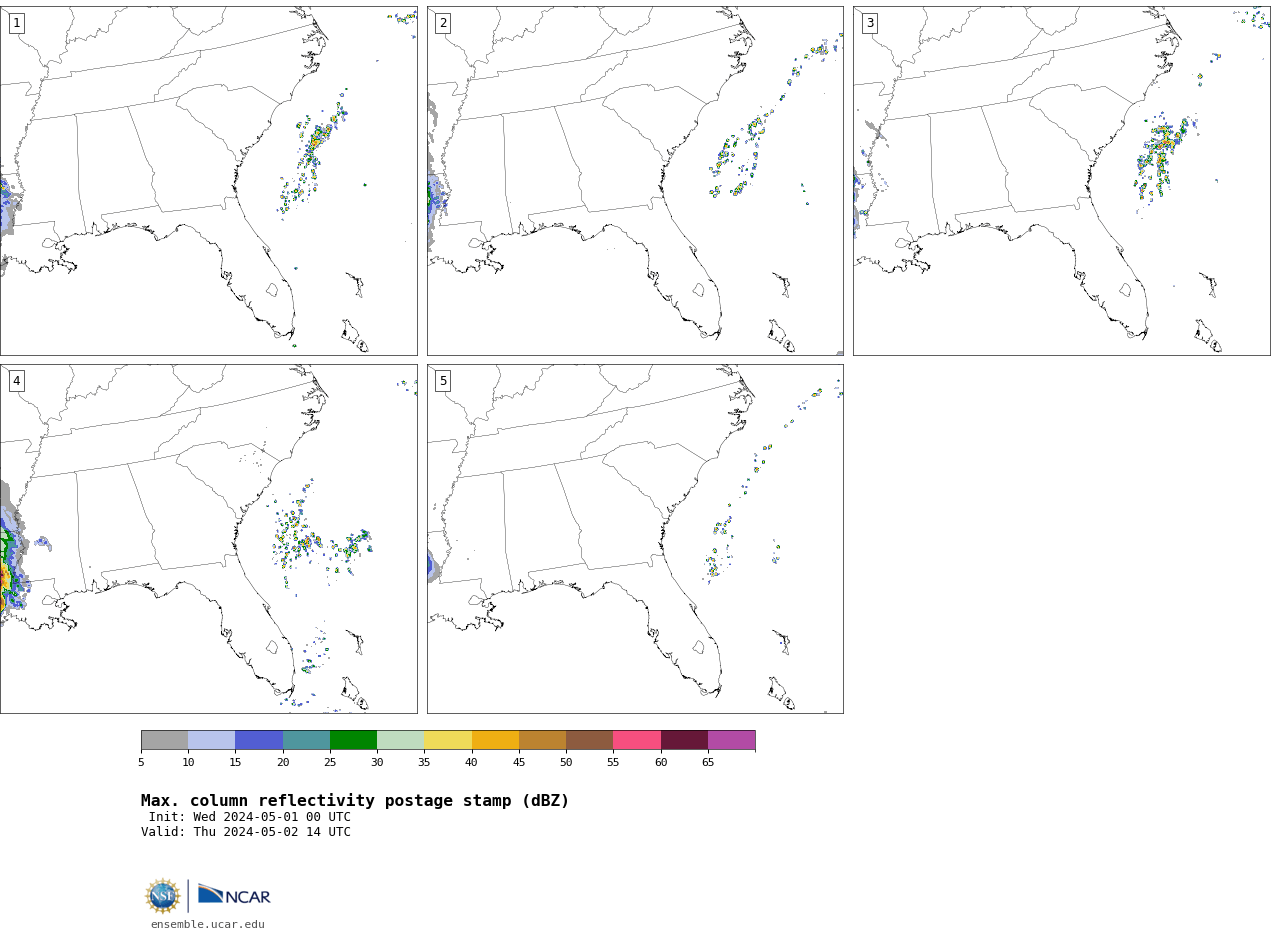This screenshot has height=936, width=1280.
Task: Click the NSF logo icon
Action: pos(163,896)
